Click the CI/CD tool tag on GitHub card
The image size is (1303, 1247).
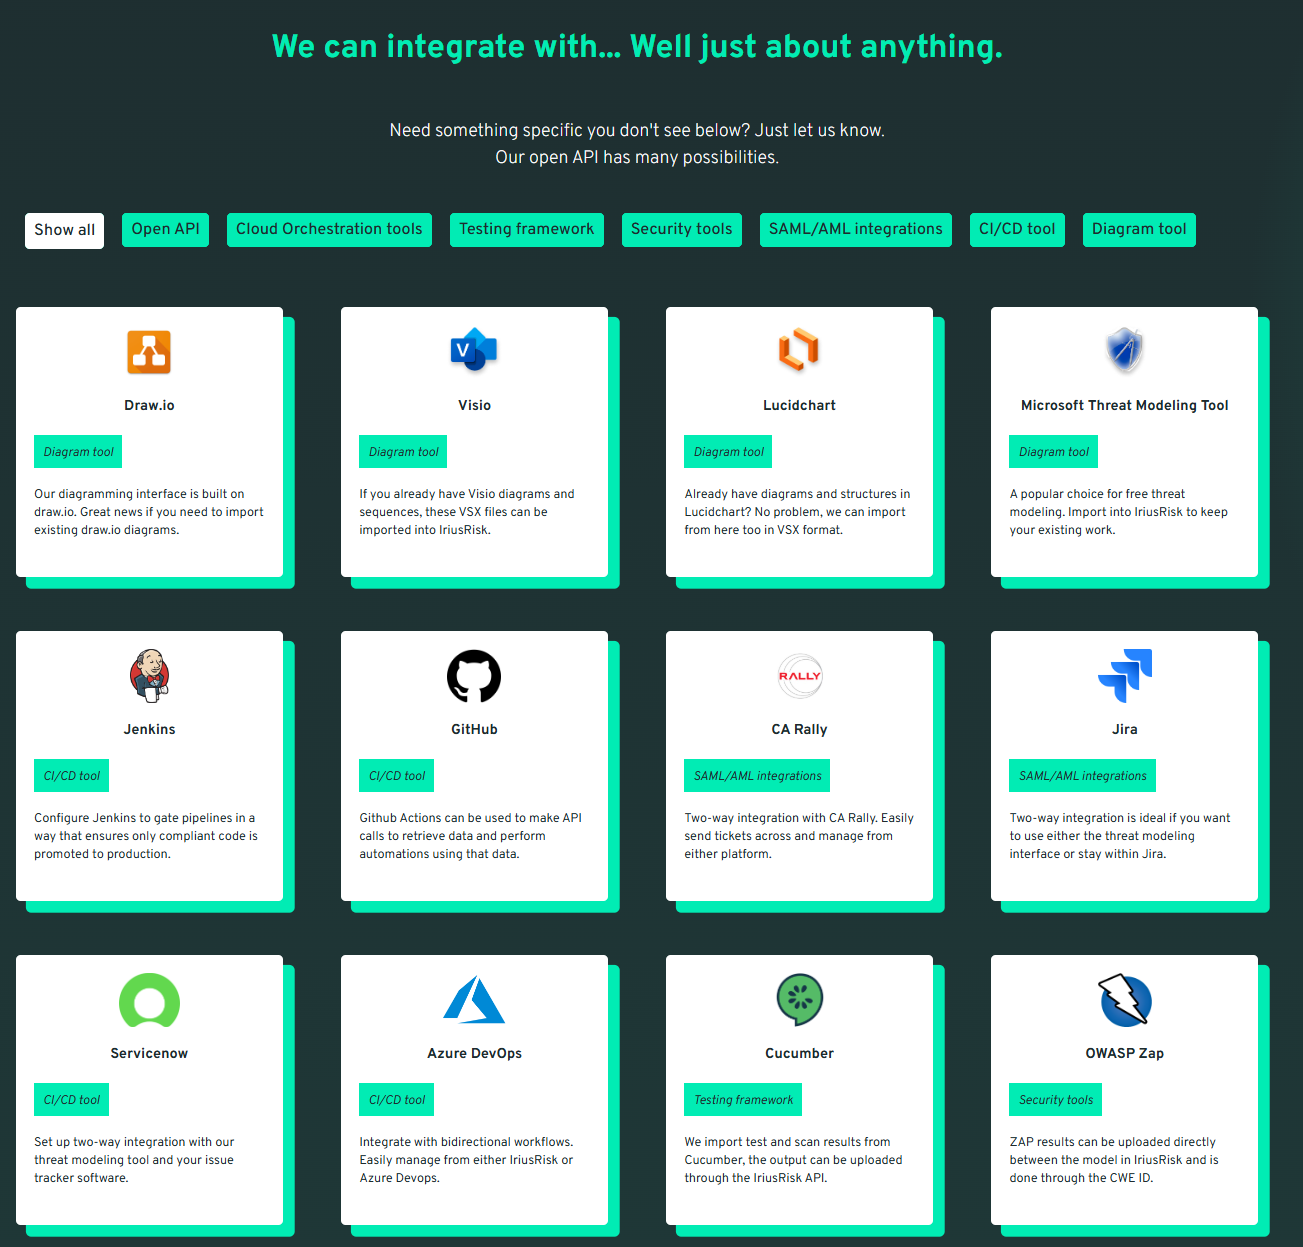click(x=397, y=776)
